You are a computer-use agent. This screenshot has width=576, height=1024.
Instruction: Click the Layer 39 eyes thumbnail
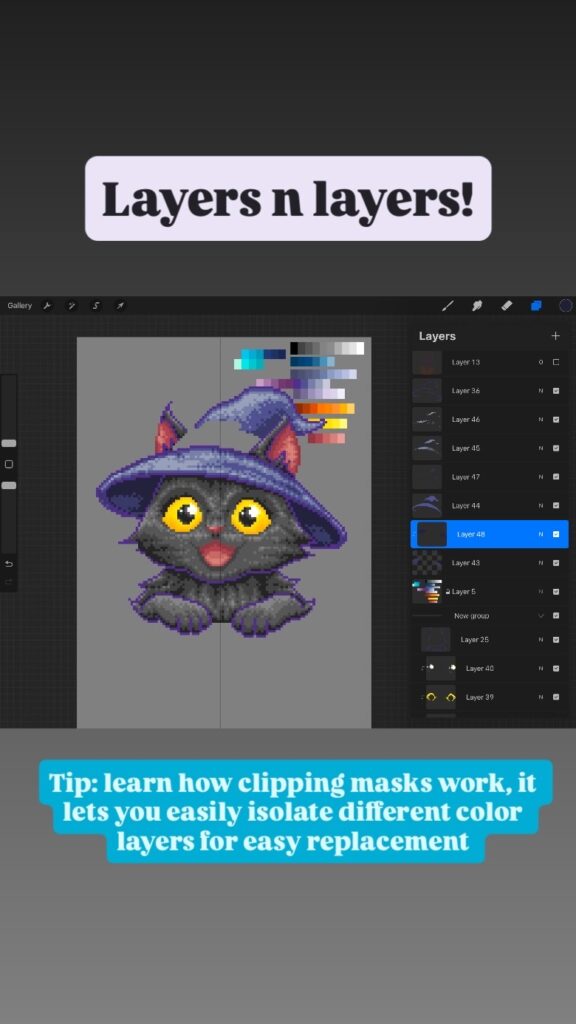click(x=441, y=697)
